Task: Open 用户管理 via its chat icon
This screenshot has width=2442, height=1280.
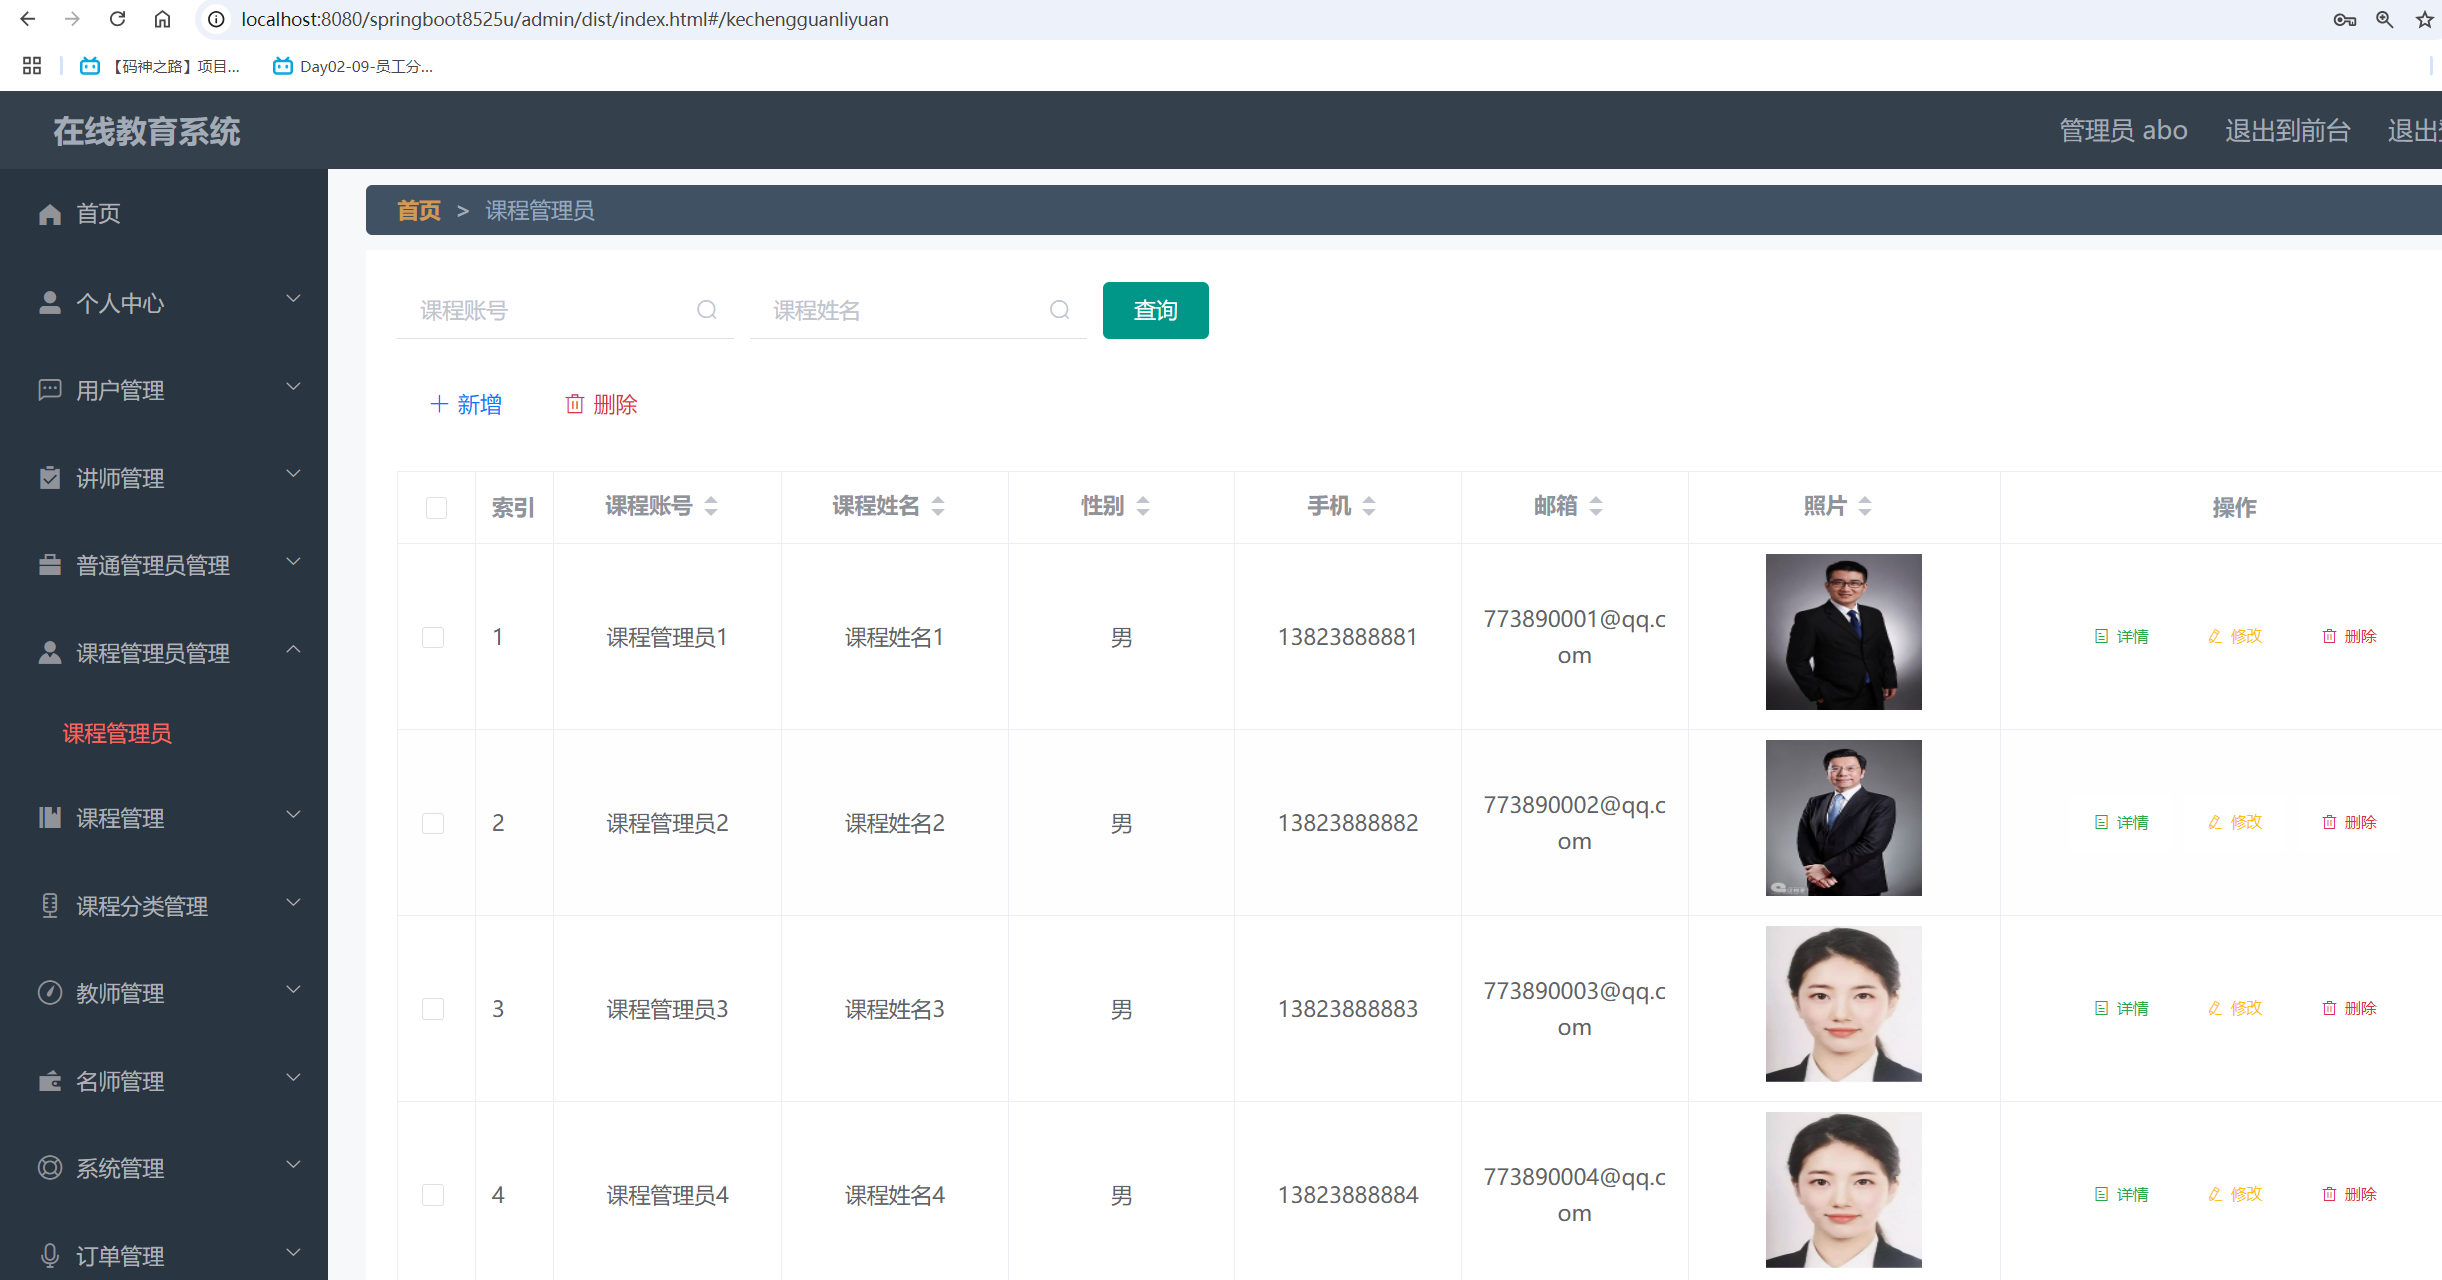Action: (x=50, y=390)
